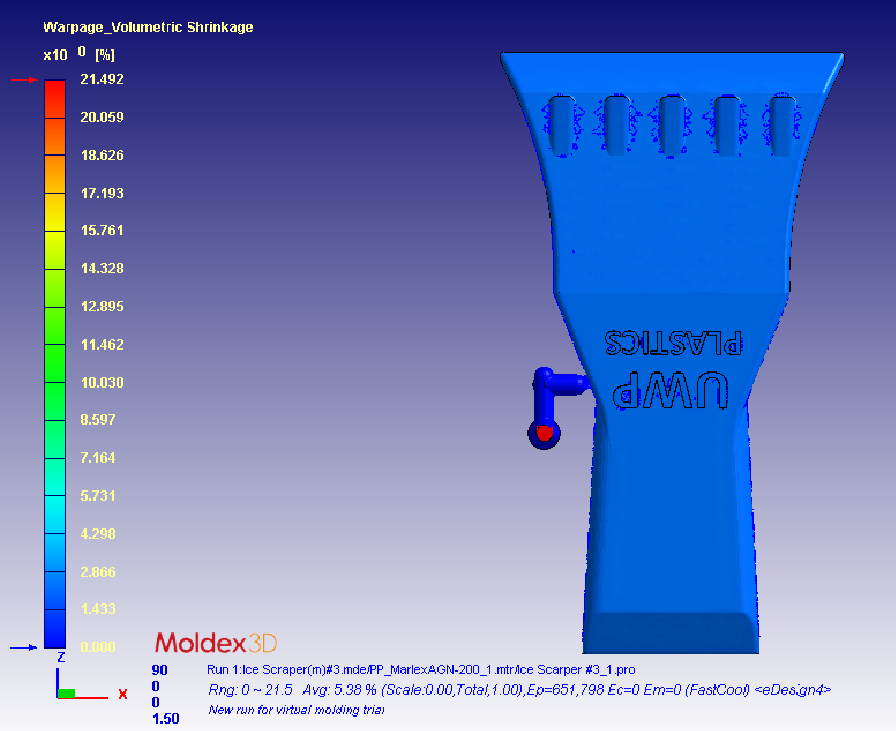
Task: Select legend value 14.328
Action: [102, 267]
